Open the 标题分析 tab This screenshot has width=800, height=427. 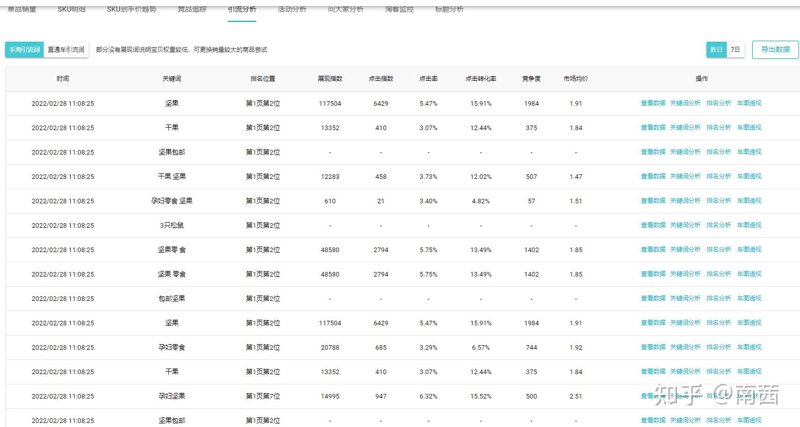click(x=449, y=9)
